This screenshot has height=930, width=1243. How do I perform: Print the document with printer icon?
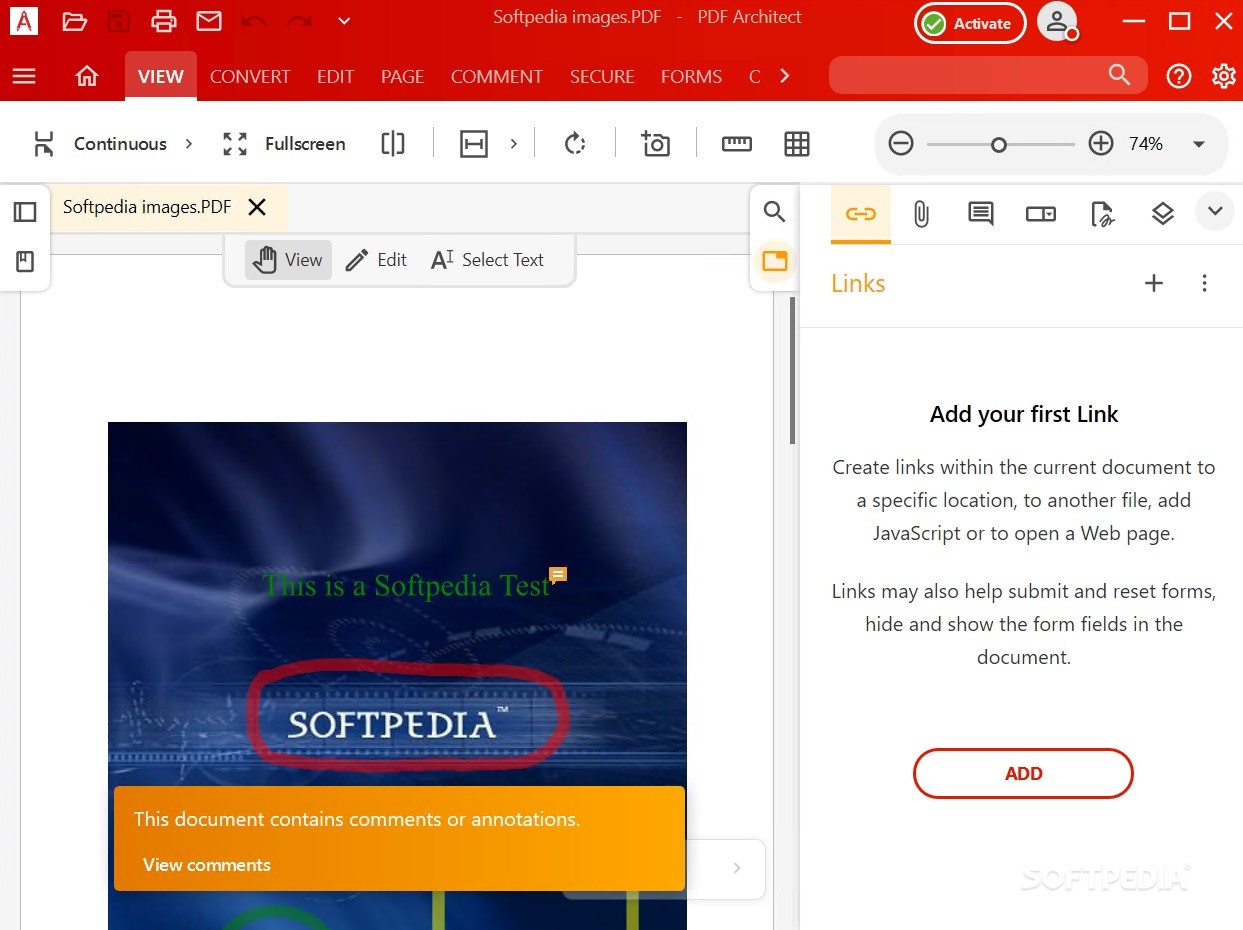point(164,21)
